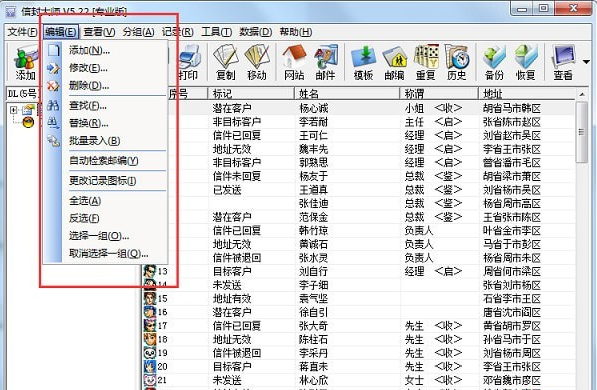Image resolution: width=597 pixels, height=390 pixels.
Task: Select the name 王可仁
Action: pyautogui.click(x=314, y=136)
